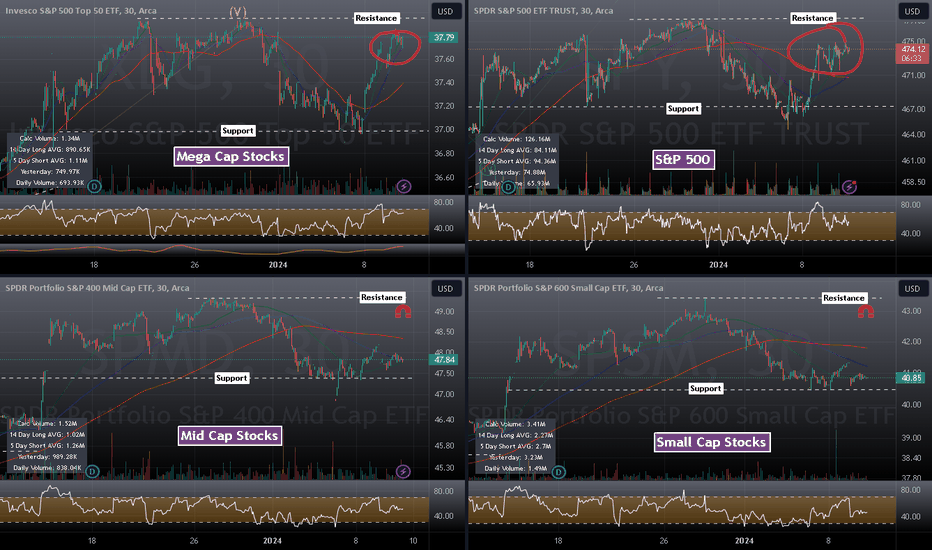The image size is (932, 550).
Task: Click '14 Day Long AVG: 84.11M' text
Action: pyautogui.click(x=518, y=150)
